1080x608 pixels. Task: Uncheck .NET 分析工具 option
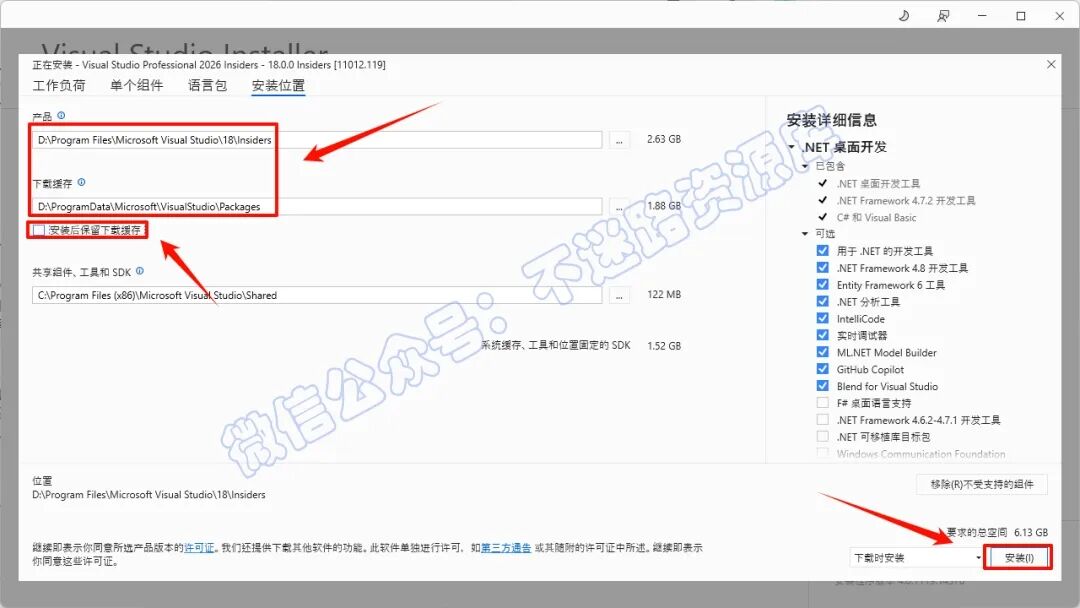822,302
